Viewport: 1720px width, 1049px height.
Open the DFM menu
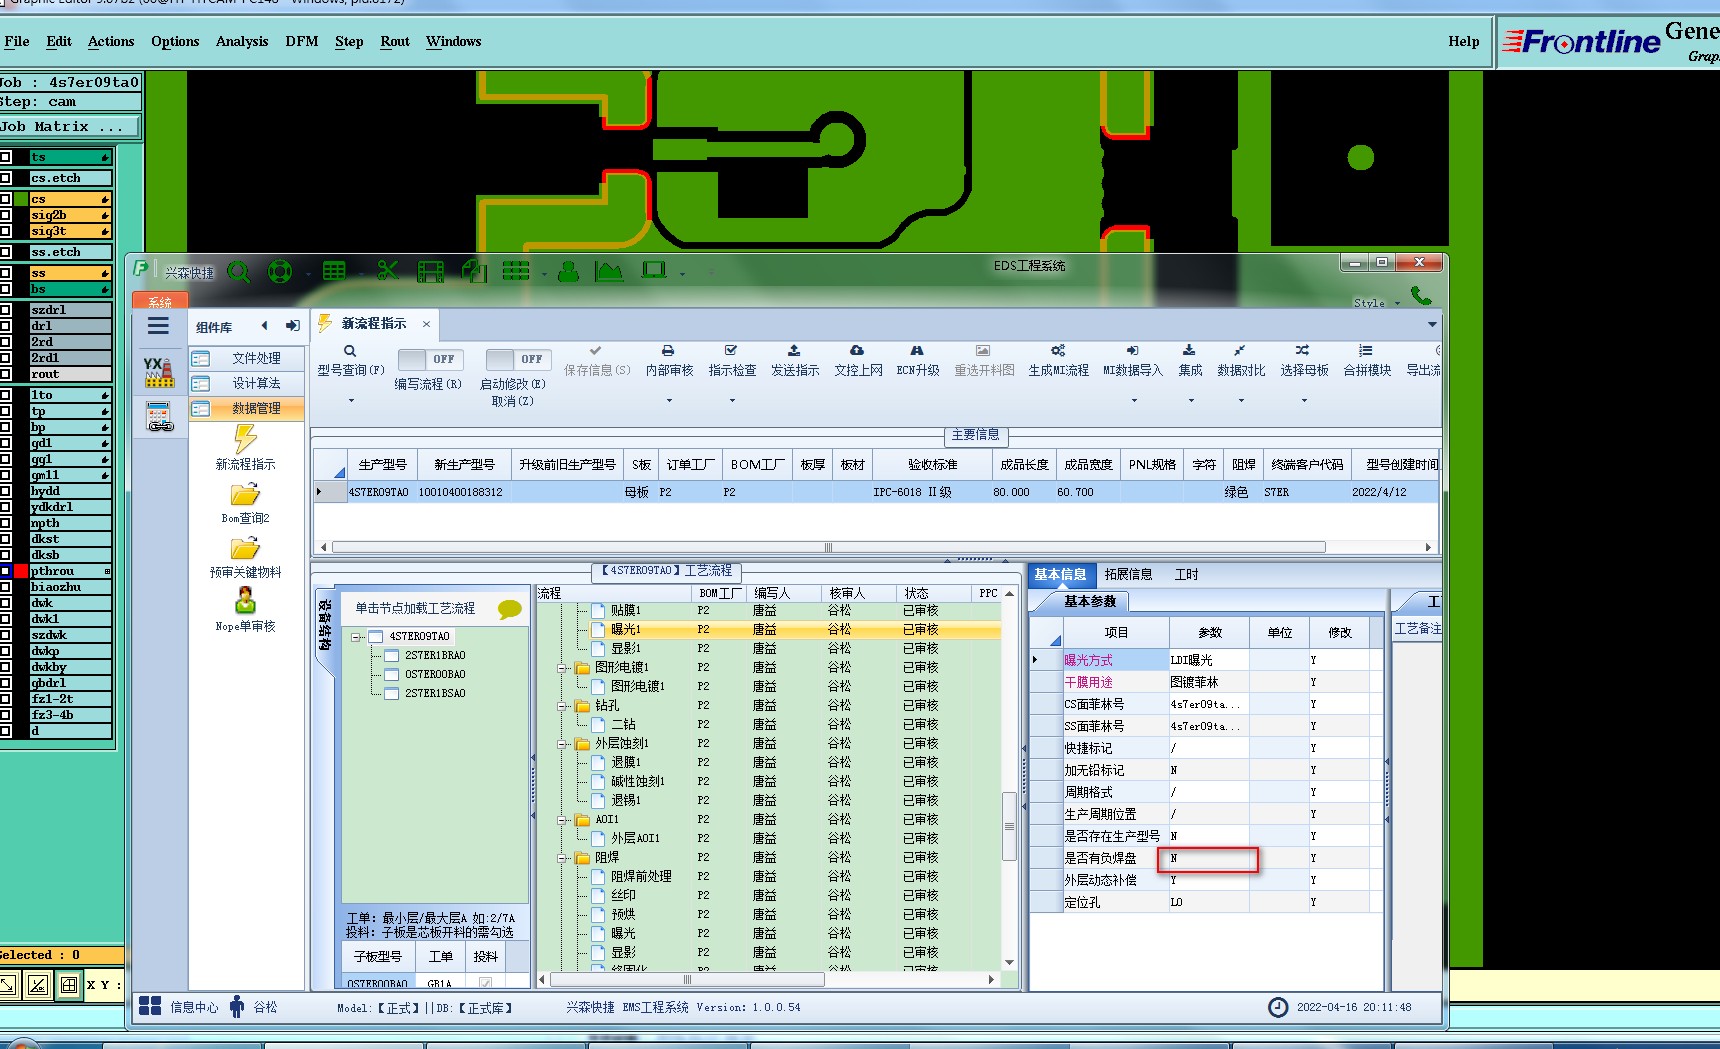click(302, 42)
